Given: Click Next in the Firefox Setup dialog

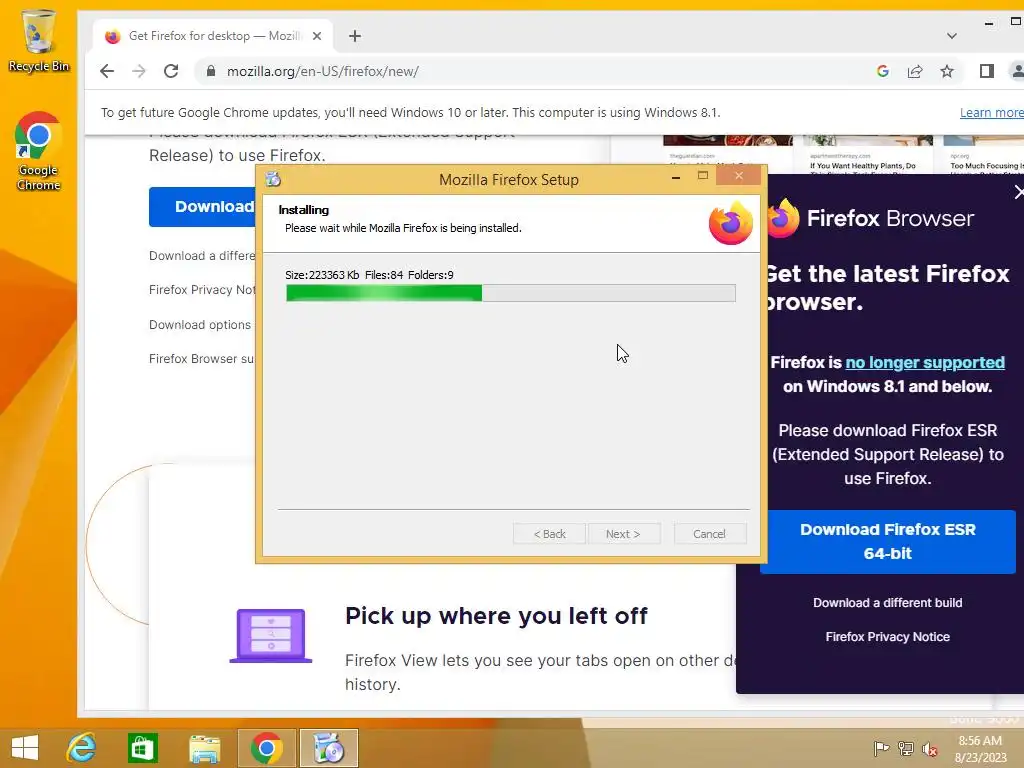Looking at the screenshot, I should pyautogui.click(x=624, y=534).
